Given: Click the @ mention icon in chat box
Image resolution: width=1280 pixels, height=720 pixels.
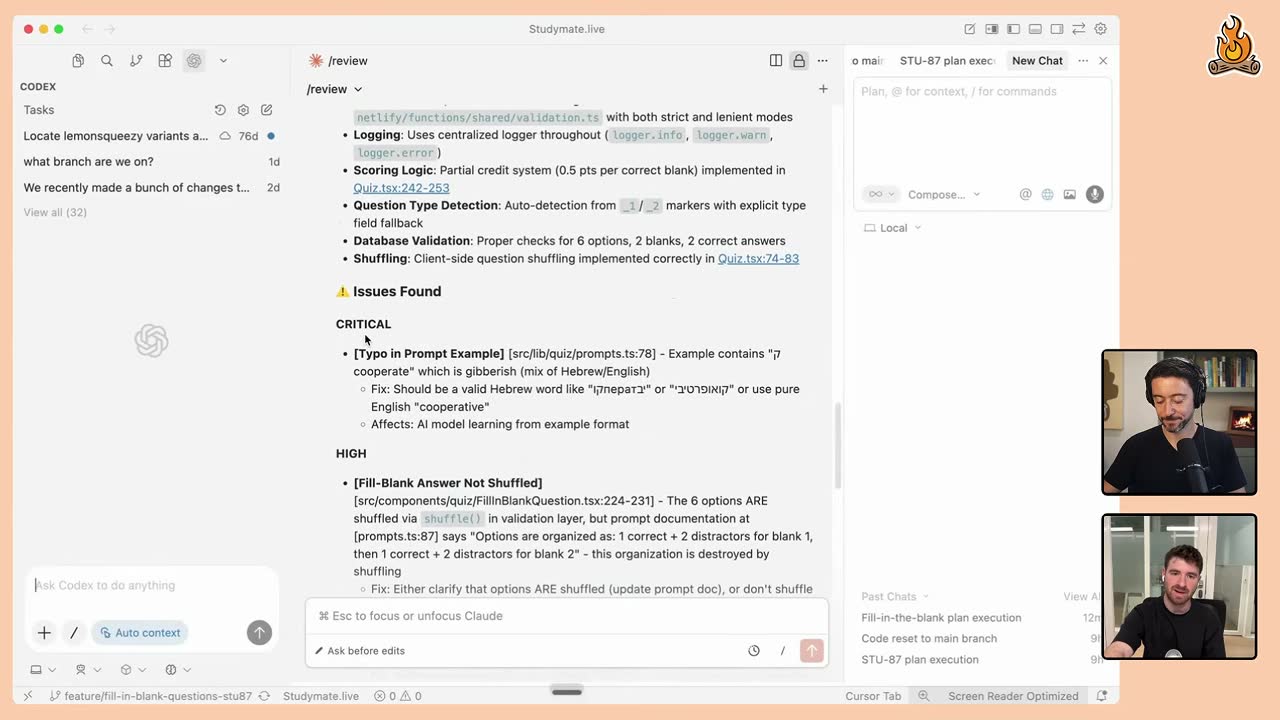Looking at the screenshot, I should coord(1025,195).
